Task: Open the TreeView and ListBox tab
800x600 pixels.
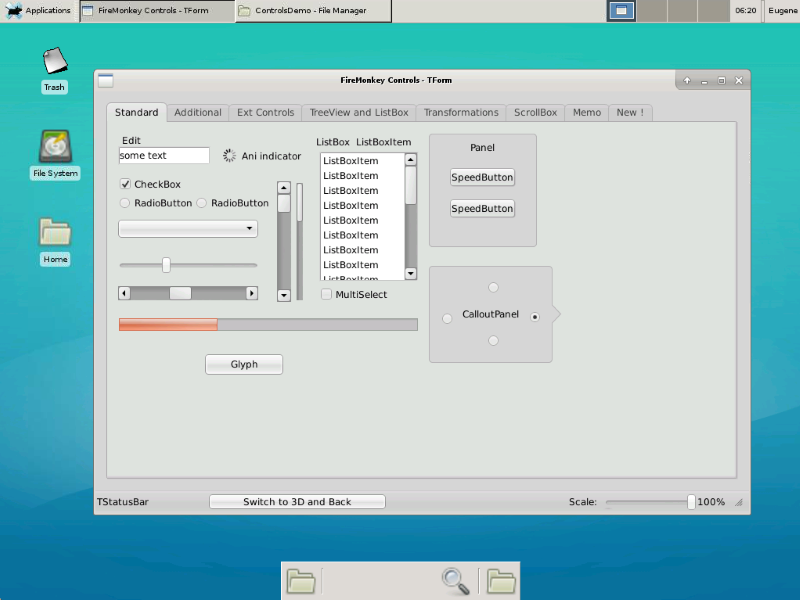Action: pos(359,112)
